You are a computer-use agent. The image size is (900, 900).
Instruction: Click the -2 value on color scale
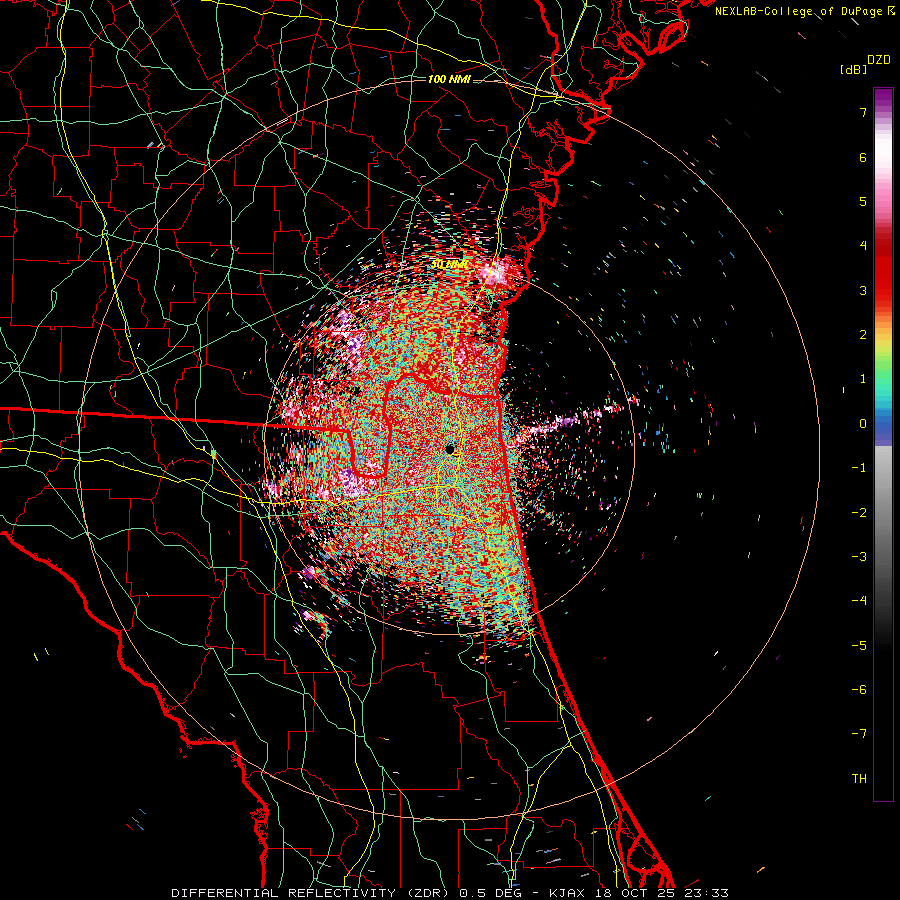point(859,513)
